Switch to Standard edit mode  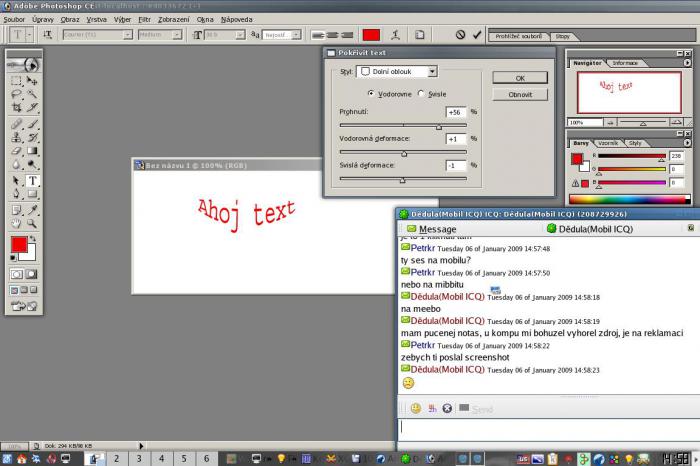point(17,274)
